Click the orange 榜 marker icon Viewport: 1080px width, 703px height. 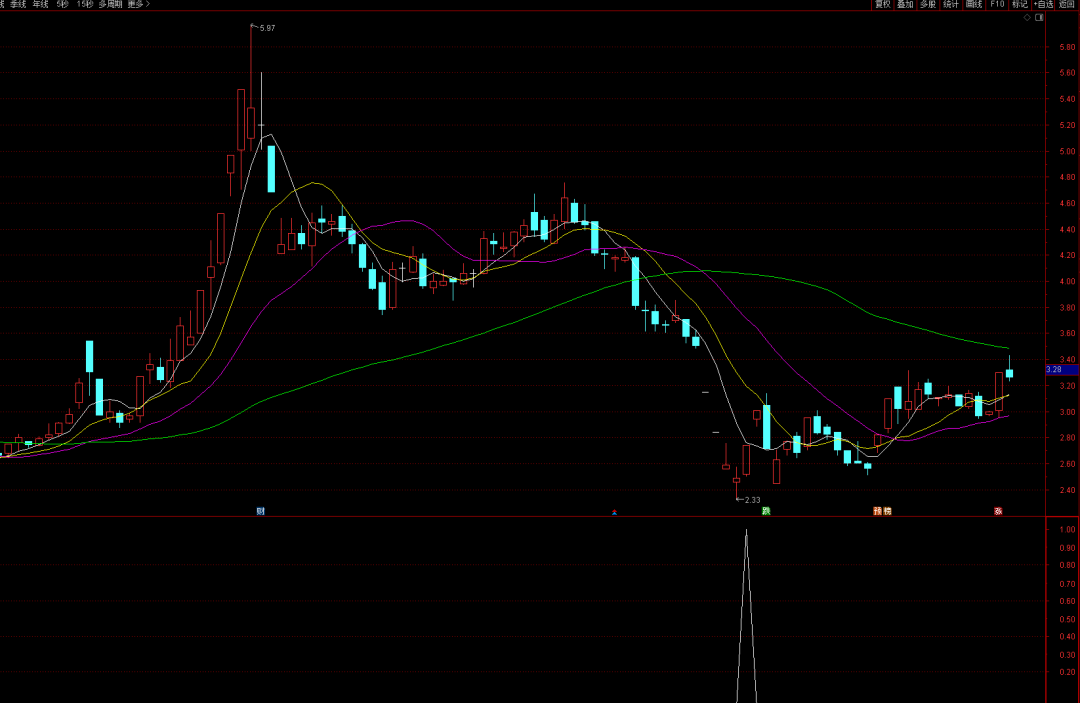tap(887, 511)
